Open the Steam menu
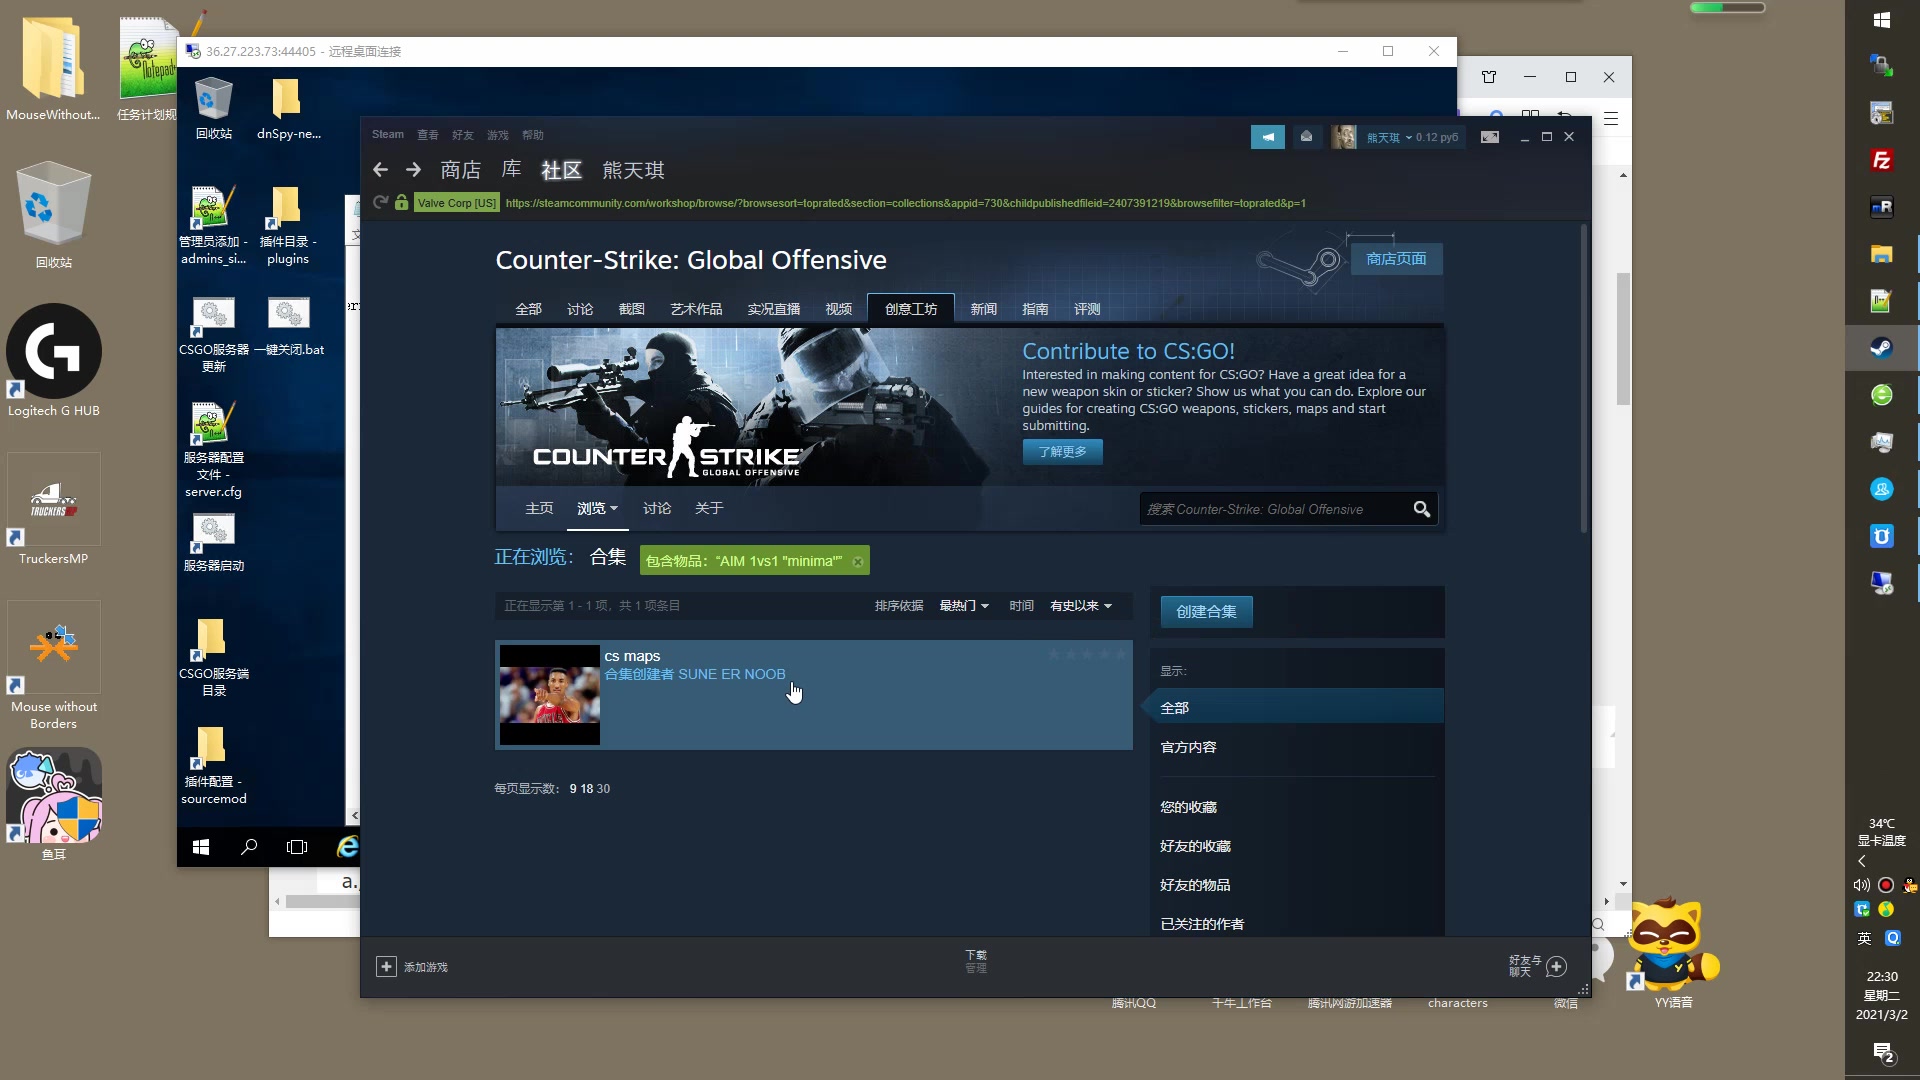This screenshot has height=1080, width=1920. pyautogui.click(x=388, y=135)
